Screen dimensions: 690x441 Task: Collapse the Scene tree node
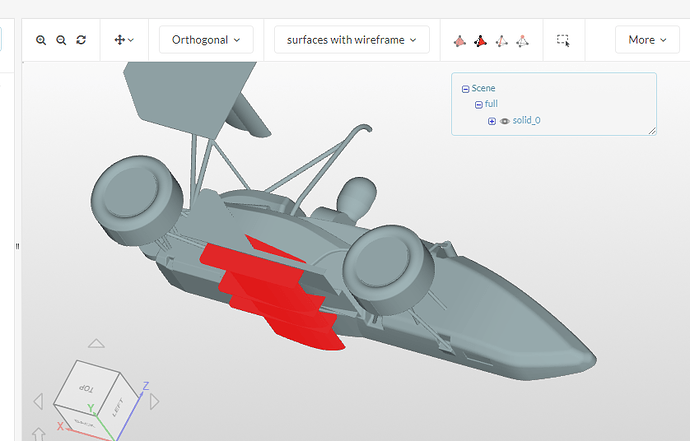point(466,89)
